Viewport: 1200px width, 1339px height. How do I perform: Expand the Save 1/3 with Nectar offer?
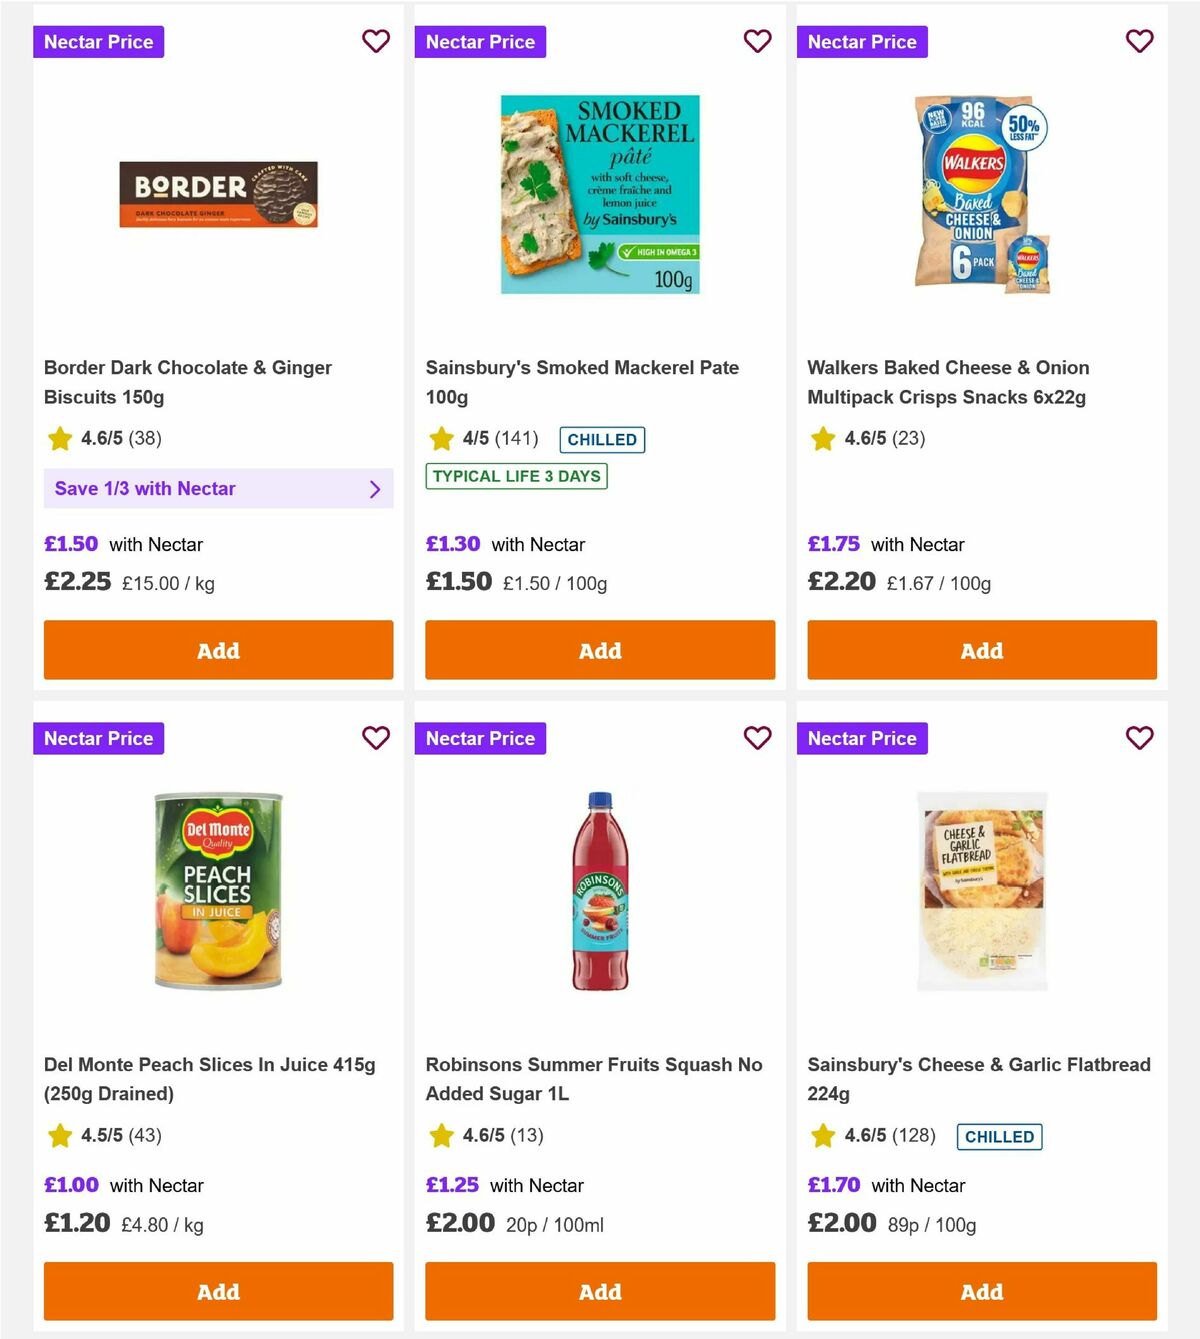click(x=218, y=489)
